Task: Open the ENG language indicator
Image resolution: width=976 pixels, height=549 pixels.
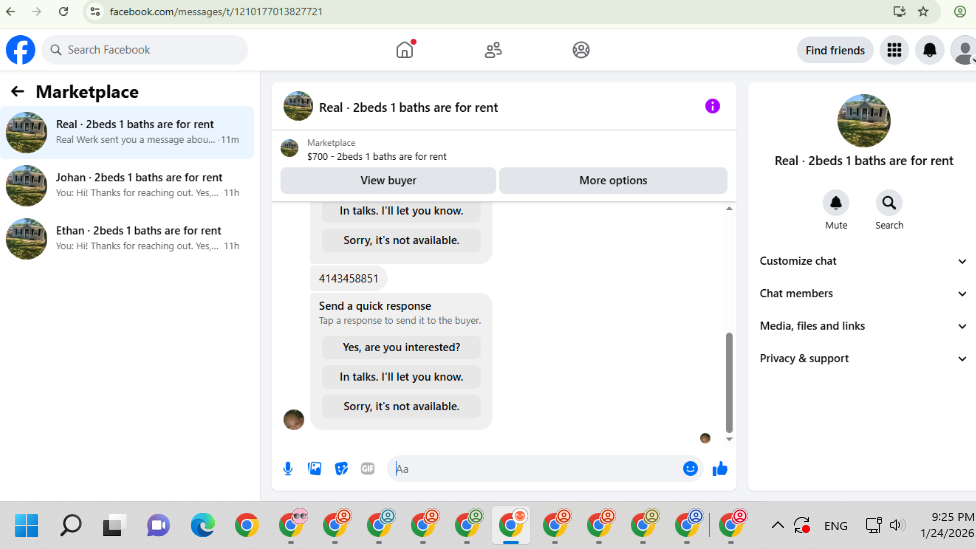Action: (x=835, y=526)
